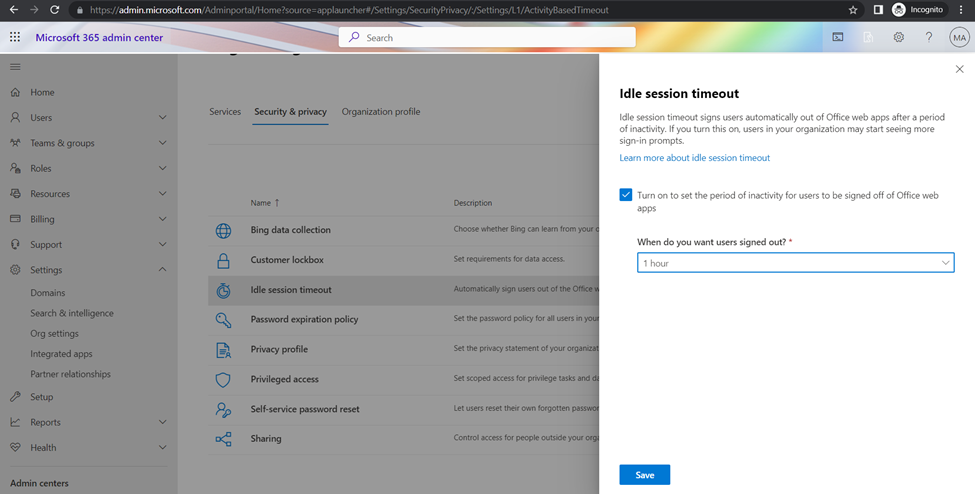Click the Teams & groups icon
The image size is (975, 494).
tap(16, 143)
